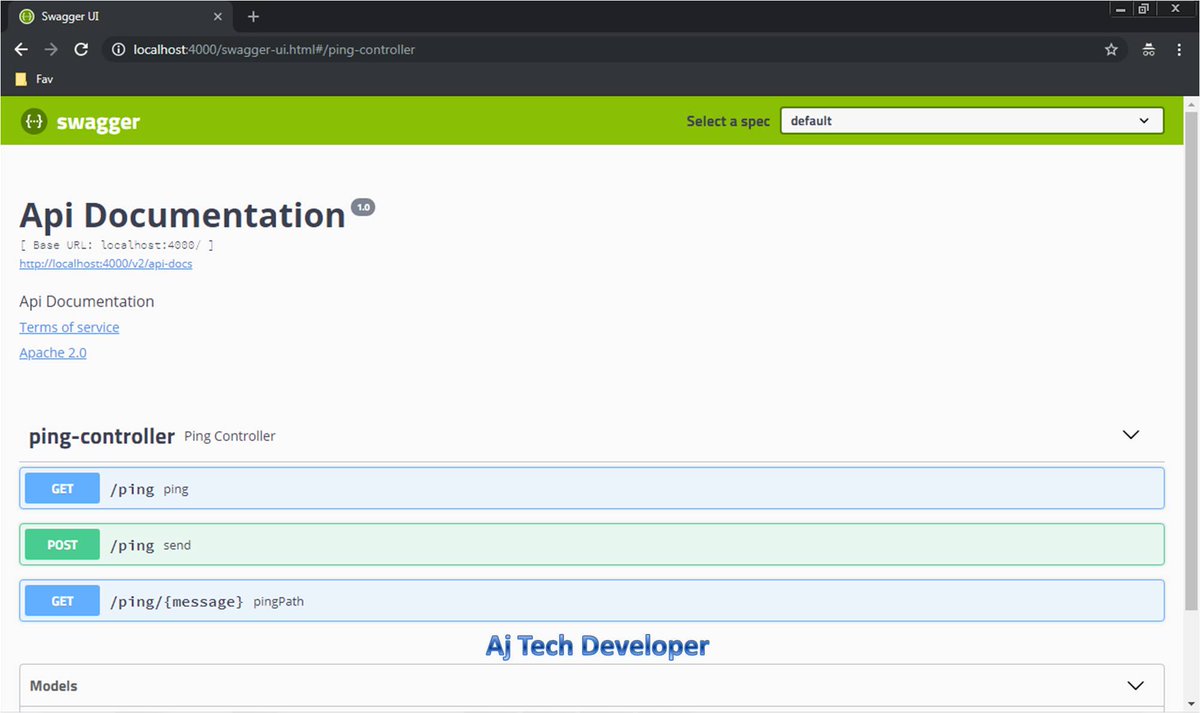Open the Select a spec dropdown

[971, 121]
